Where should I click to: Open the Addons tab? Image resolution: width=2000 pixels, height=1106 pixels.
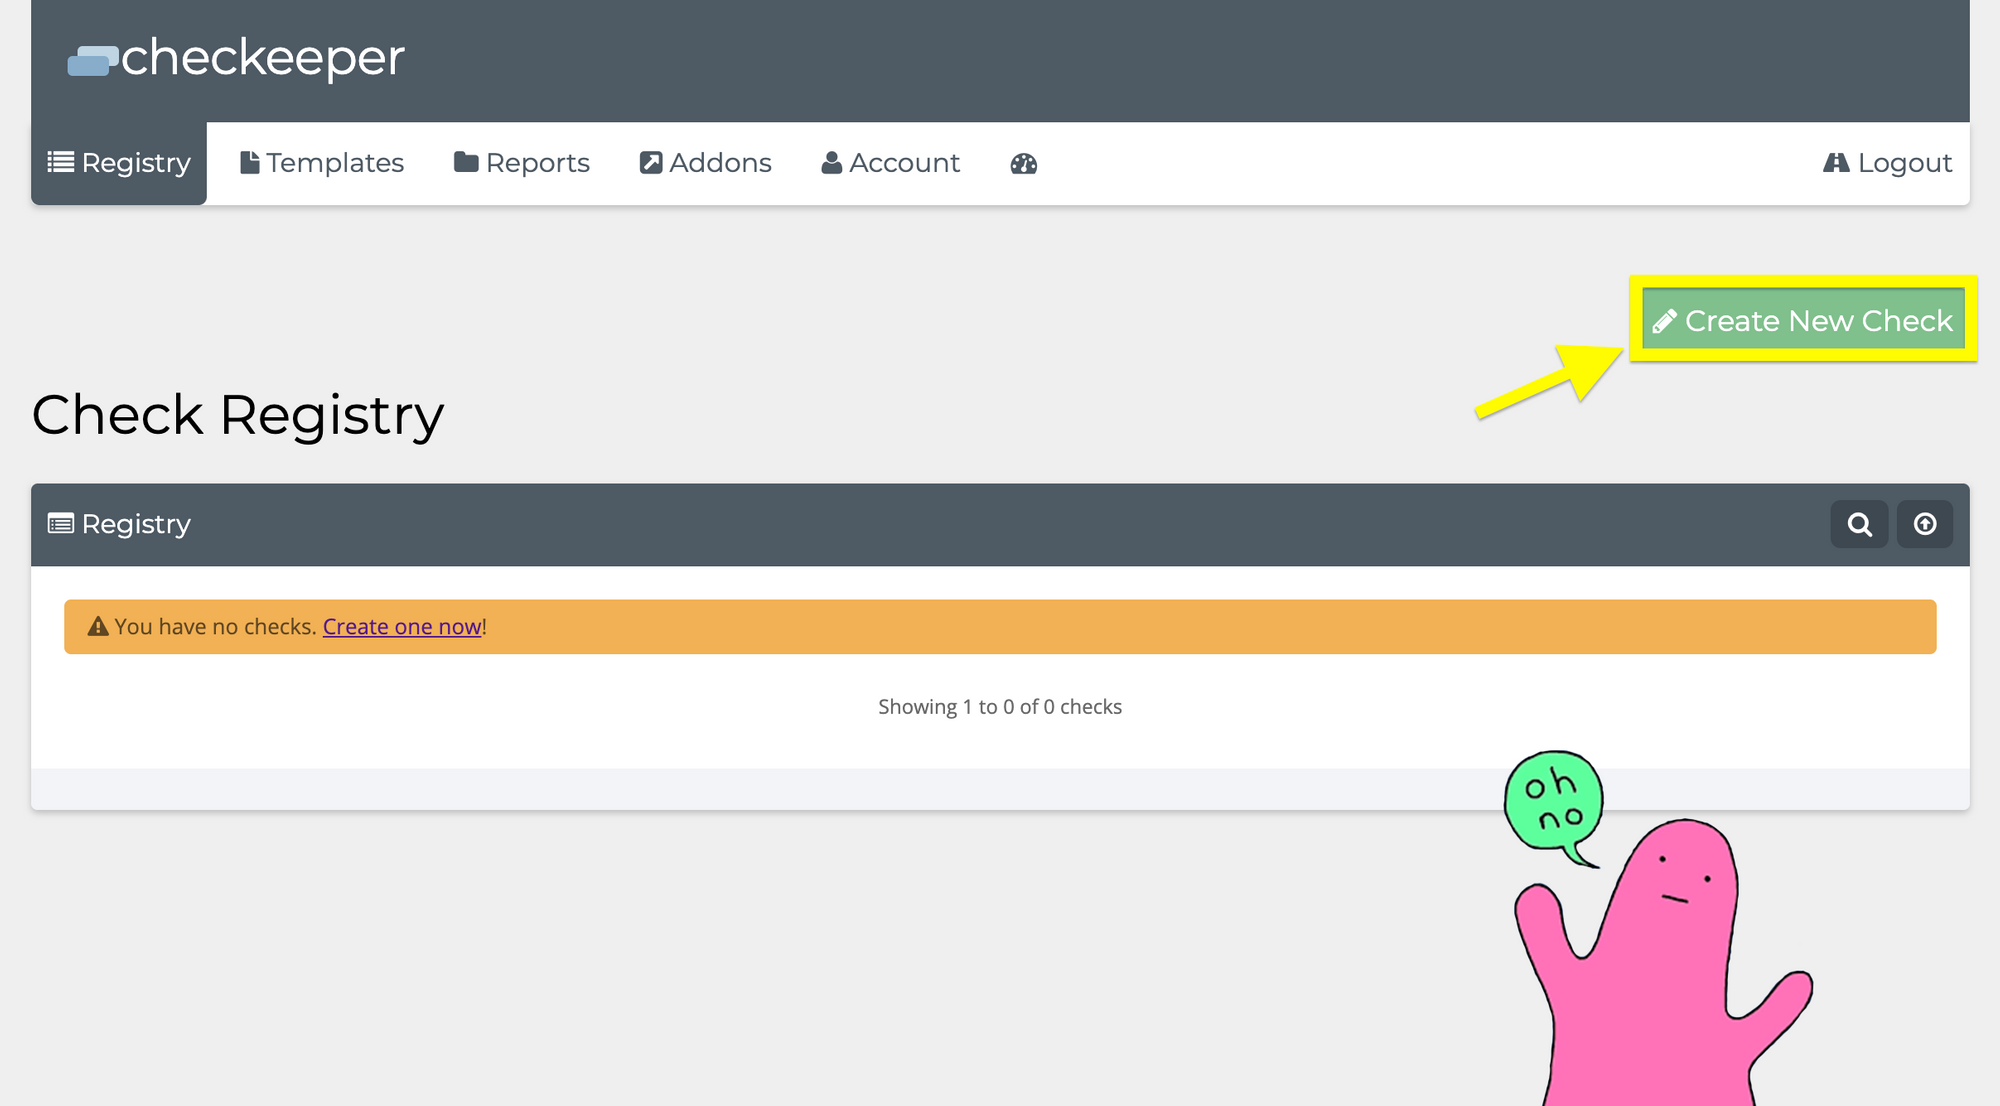point(706,163)
